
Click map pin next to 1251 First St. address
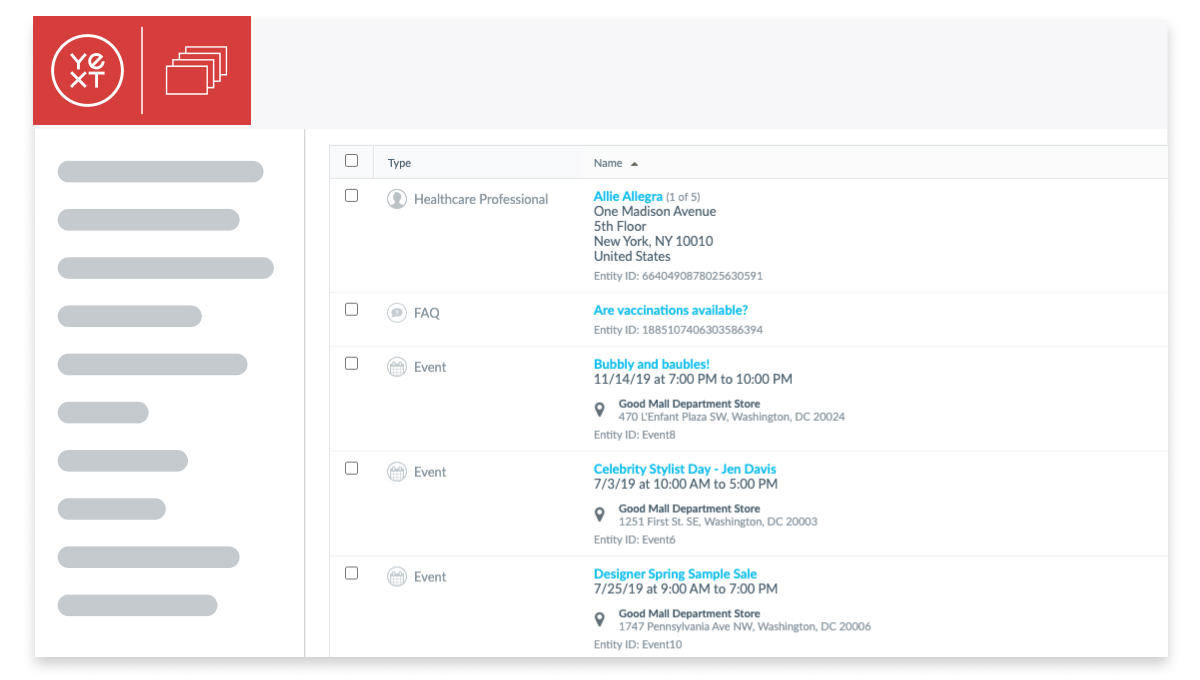click(600, 515)
